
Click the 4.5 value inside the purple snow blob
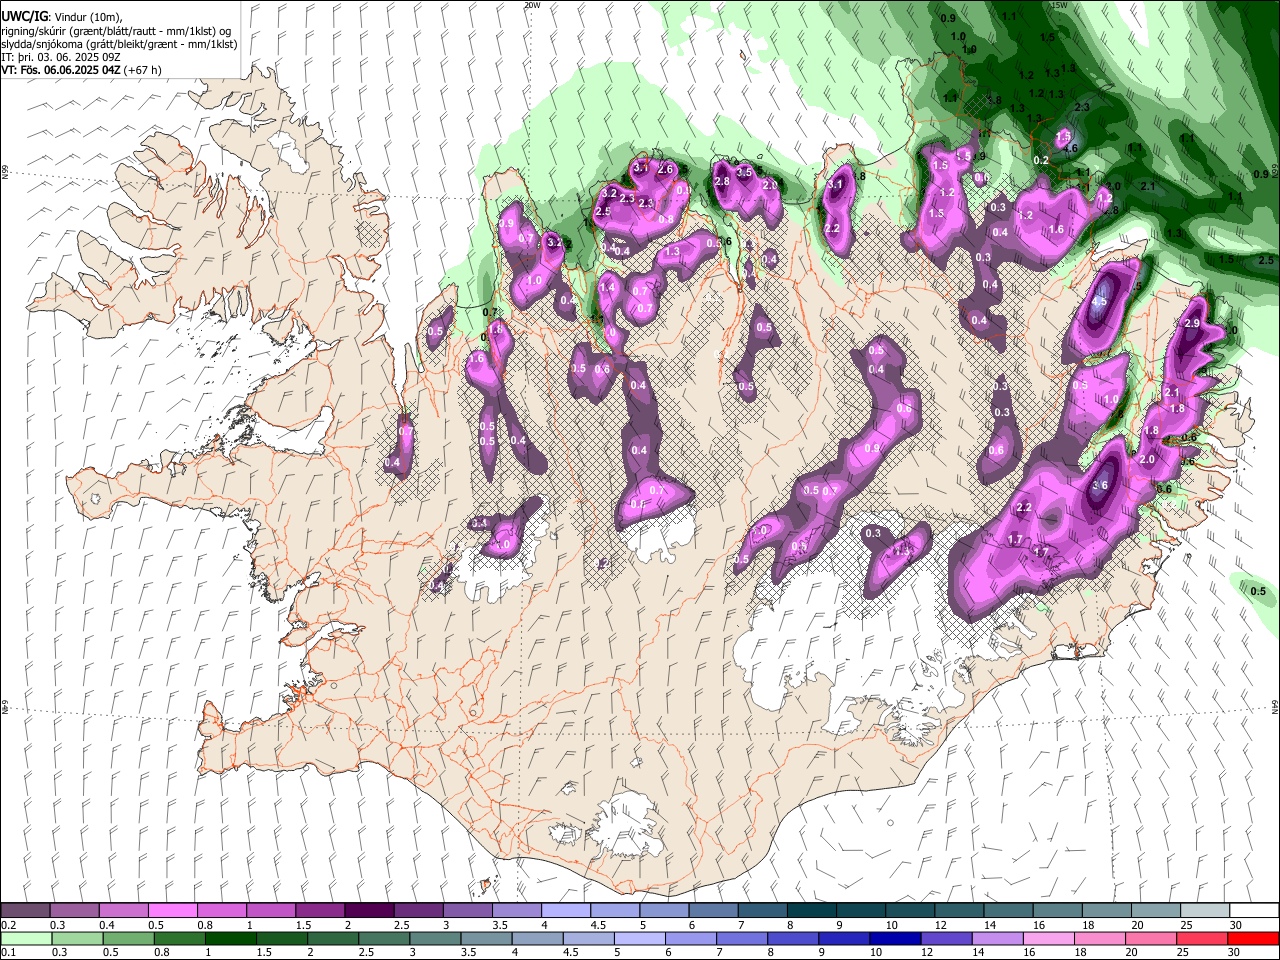1100,301
